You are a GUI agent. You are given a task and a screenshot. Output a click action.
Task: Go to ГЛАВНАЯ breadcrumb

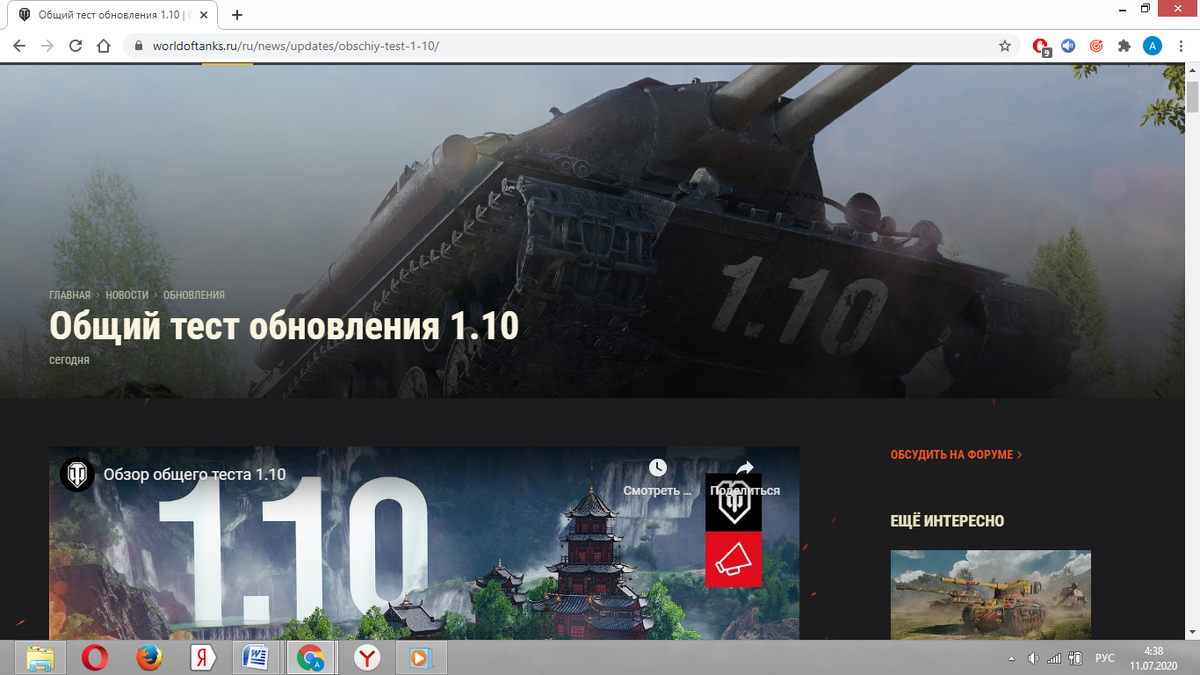(x=70, y=295)
